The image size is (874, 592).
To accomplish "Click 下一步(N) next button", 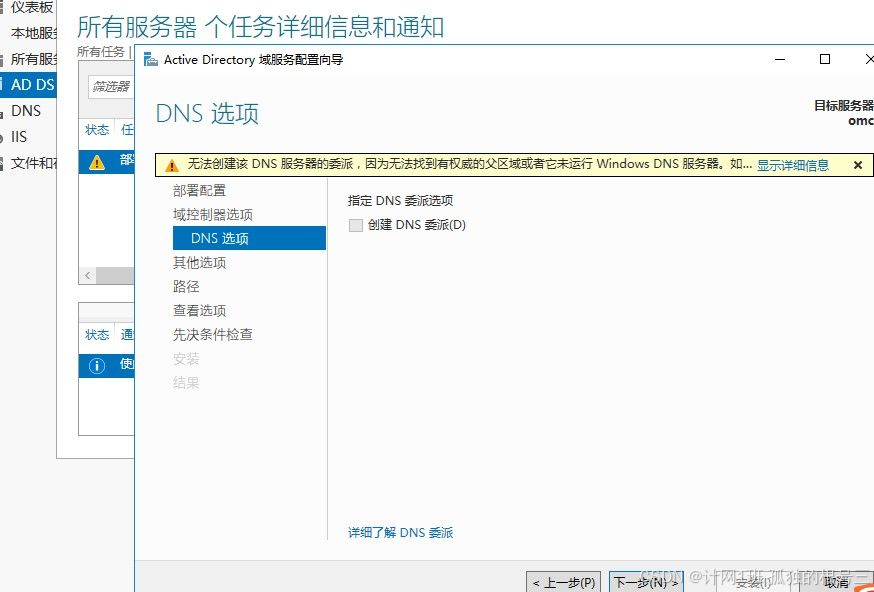I will [x=646, y=583].
